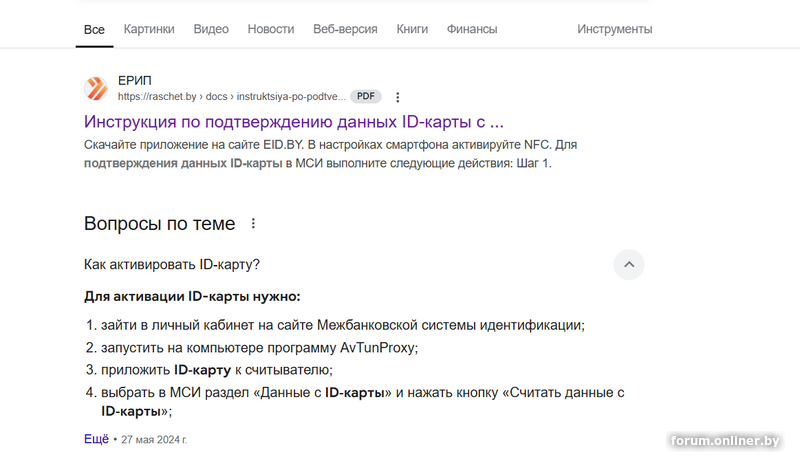This screenshot has width=800, height=462.
Task: Toggle the question Как активировать ID-карту?
Action: coord(172,265)
